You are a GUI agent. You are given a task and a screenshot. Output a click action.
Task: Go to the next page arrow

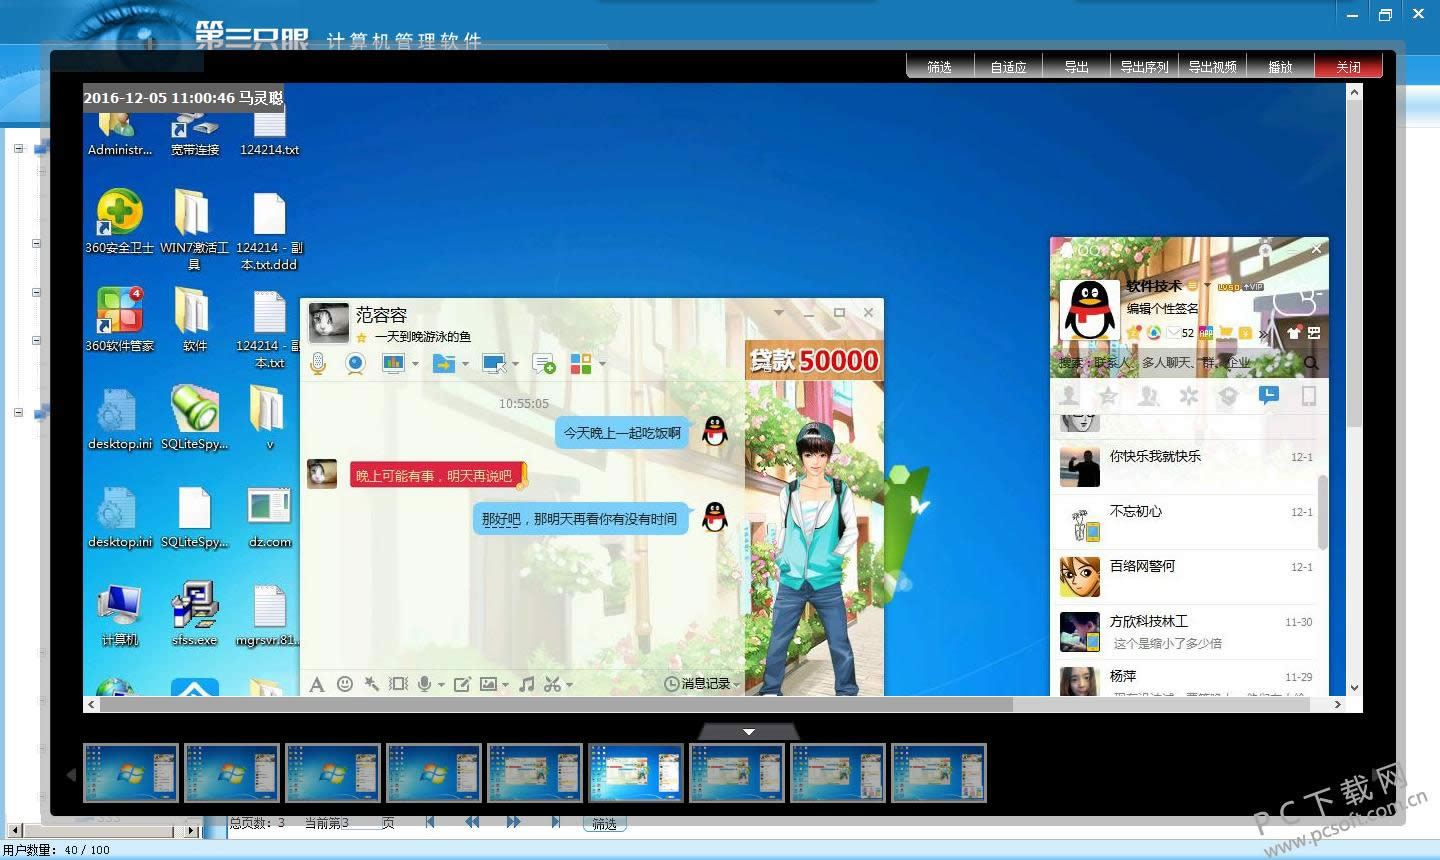[513, 822]
